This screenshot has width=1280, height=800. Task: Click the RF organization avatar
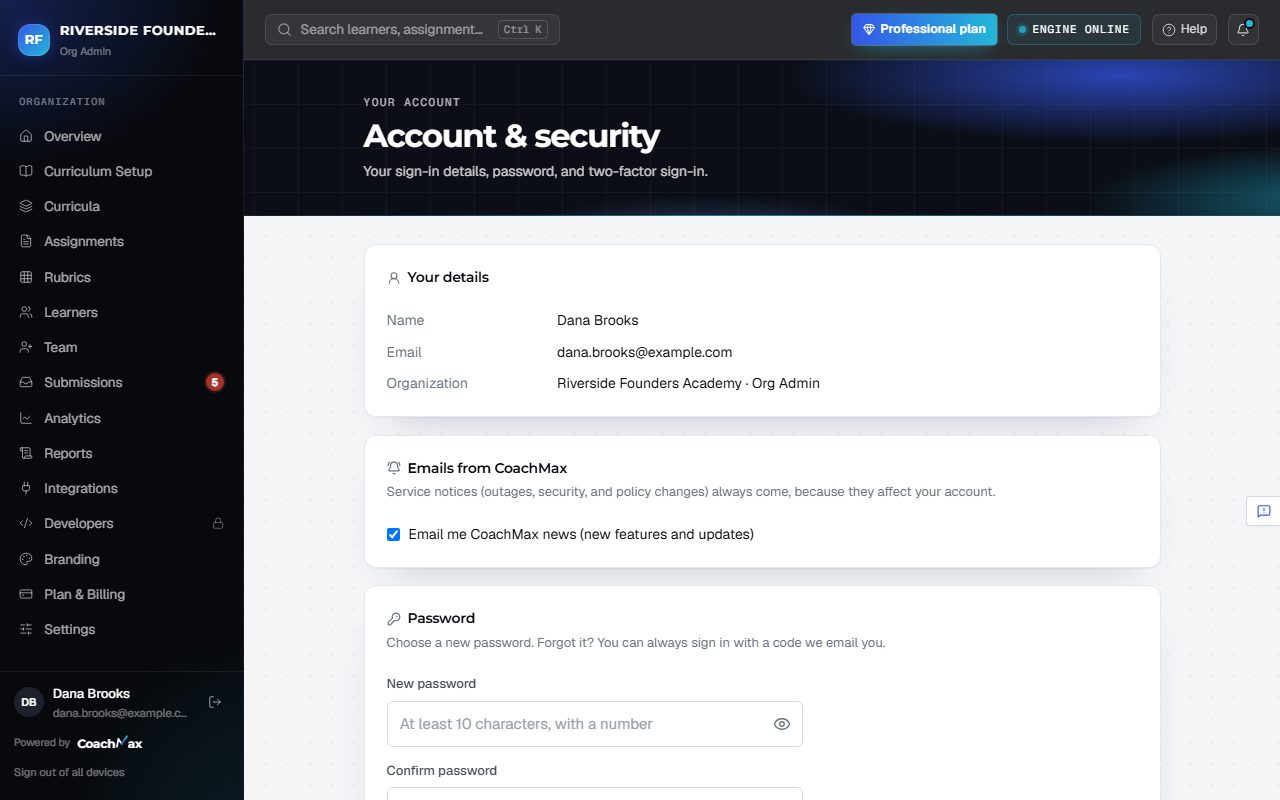[x=34, y=39]
